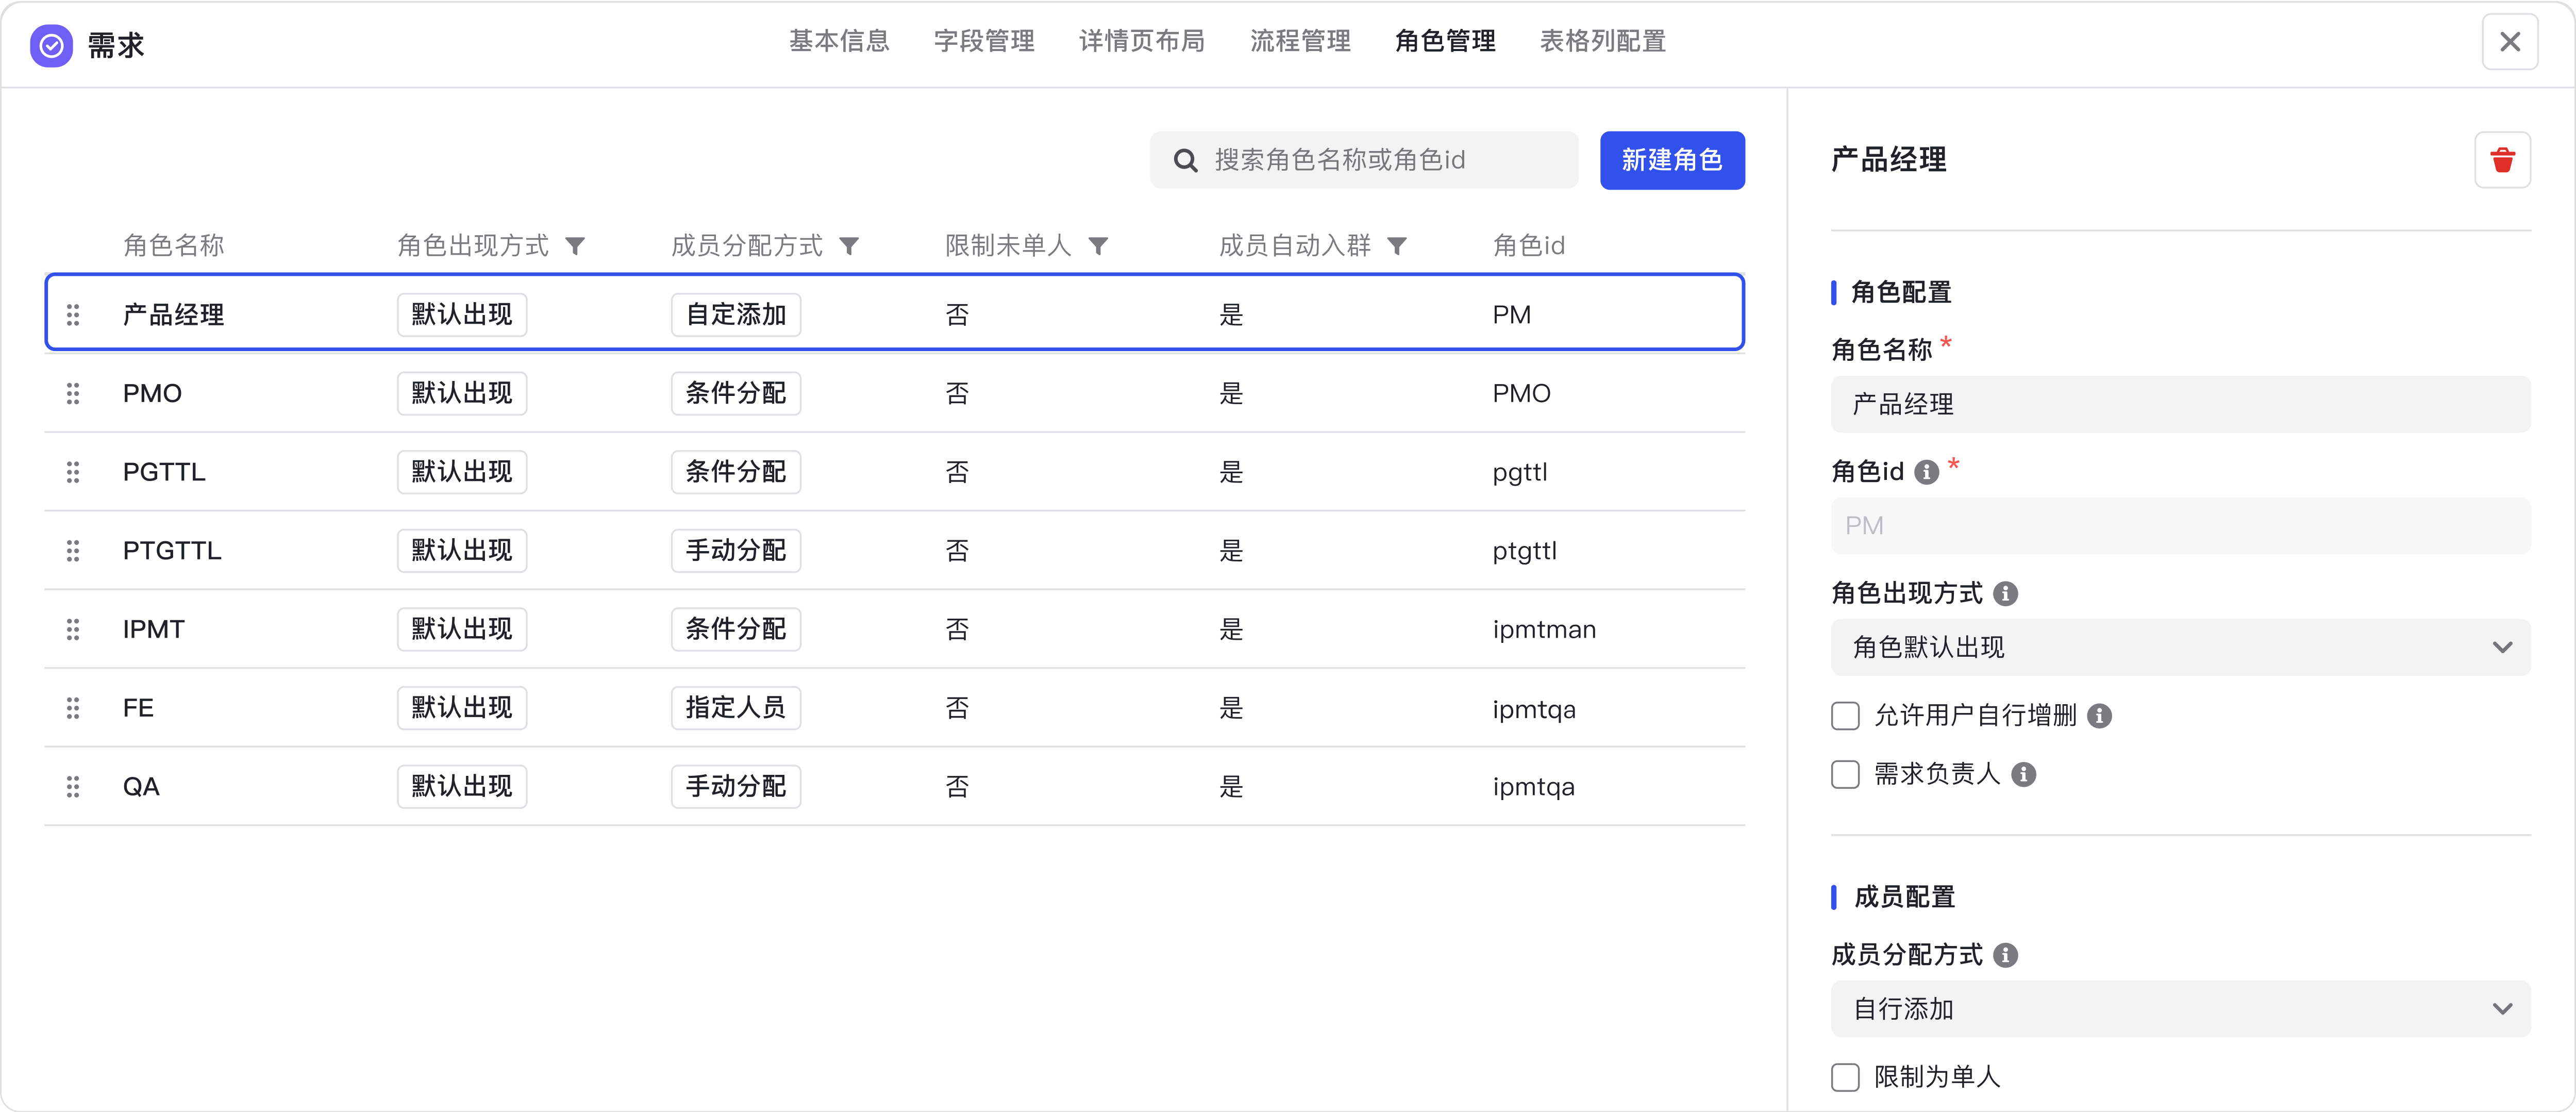
Task: Click the delete role trash icon
Action: (x=2502, y=160)
